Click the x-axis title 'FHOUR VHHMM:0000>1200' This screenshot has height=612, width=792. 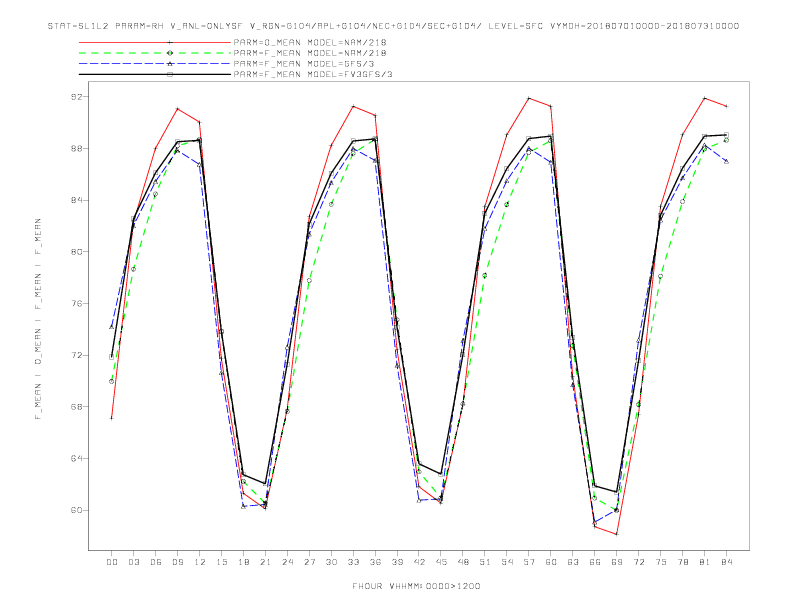coord(416,586)
